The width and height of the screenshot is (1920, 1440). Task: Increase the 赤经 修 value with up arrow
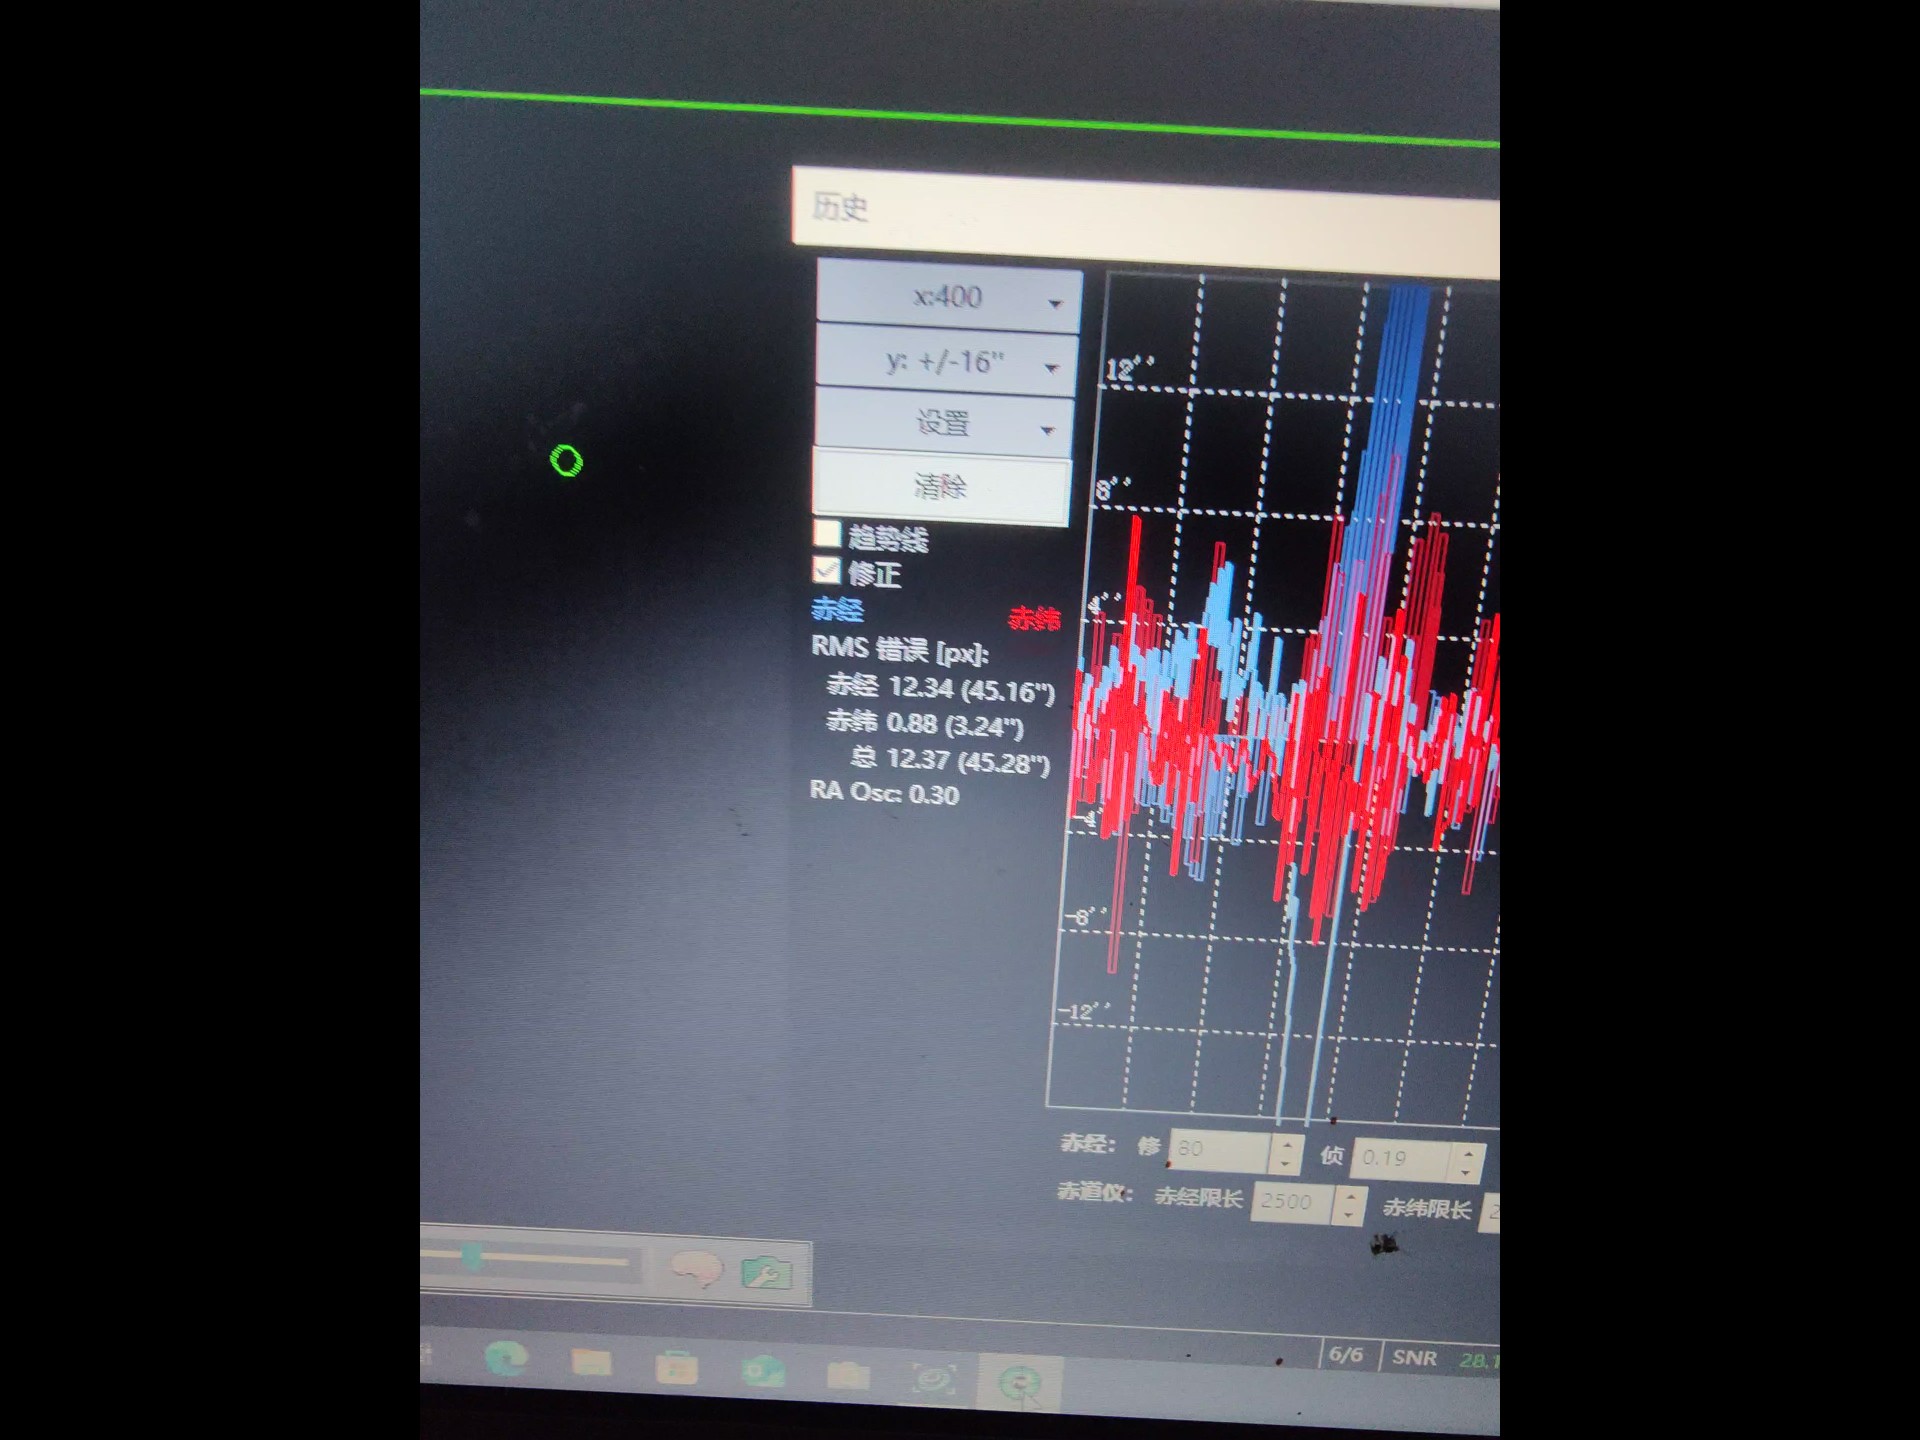1287,1145
